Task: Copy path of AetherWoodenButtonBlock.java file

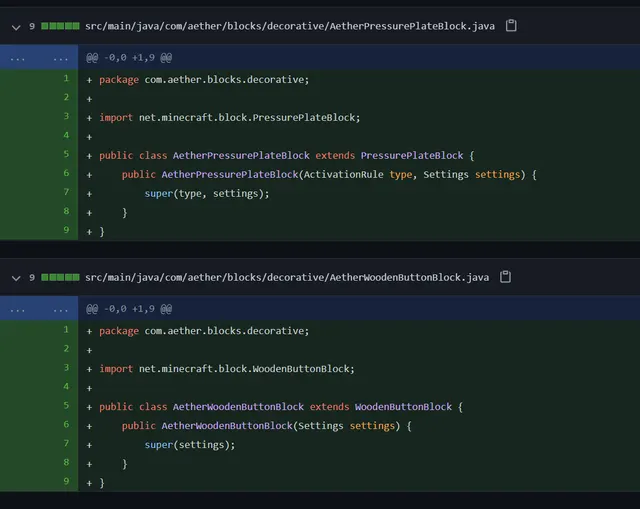Action: [x=505, y=277]
